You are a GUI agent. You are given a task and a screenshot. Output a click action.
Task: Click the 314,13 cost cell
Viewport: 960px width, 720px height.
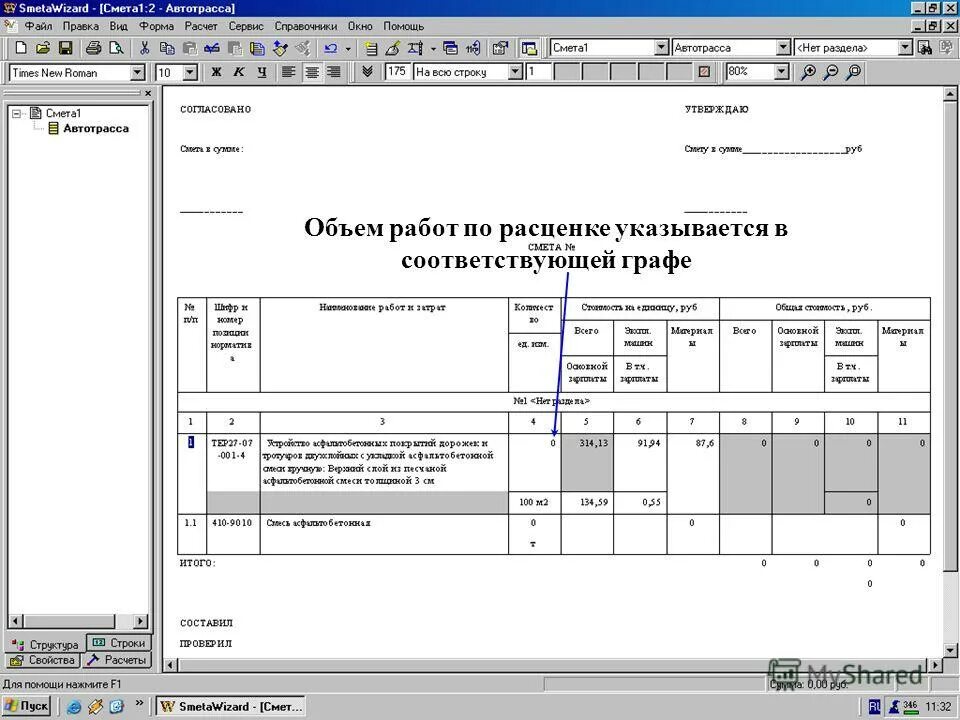click(587, 462)
